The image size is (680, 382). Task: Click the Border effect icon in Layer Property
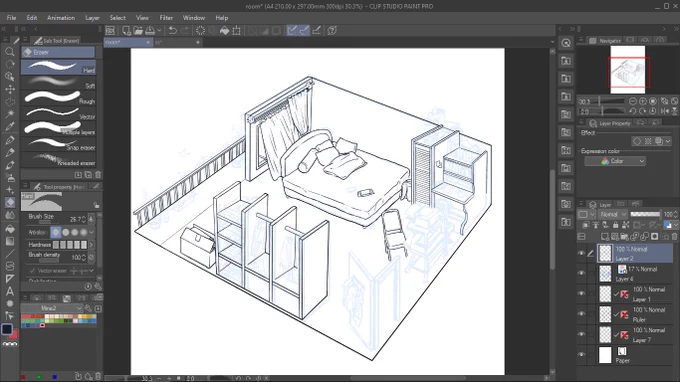tap(637, 141)
